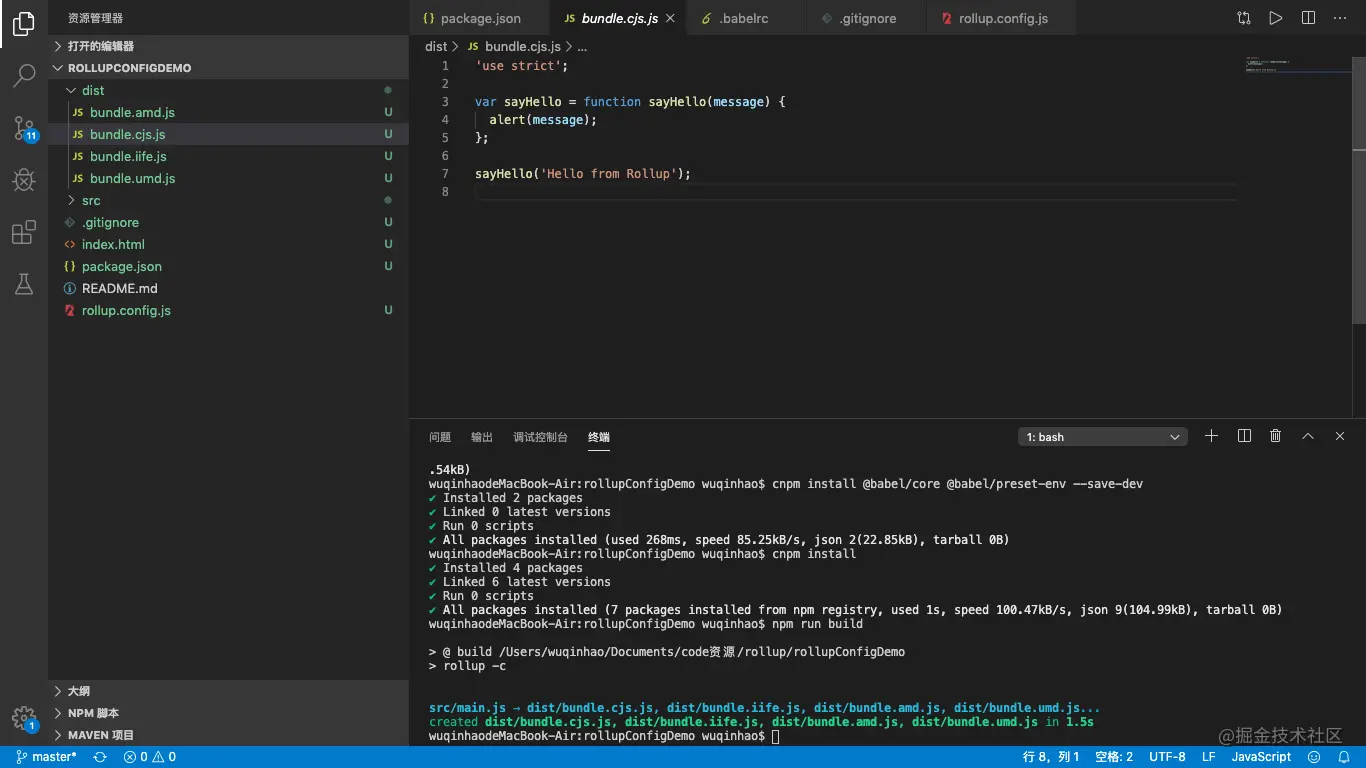This screenshot has height=768, width=1366.
Task: Open the Run and Debug view
Action: [24, 180]
